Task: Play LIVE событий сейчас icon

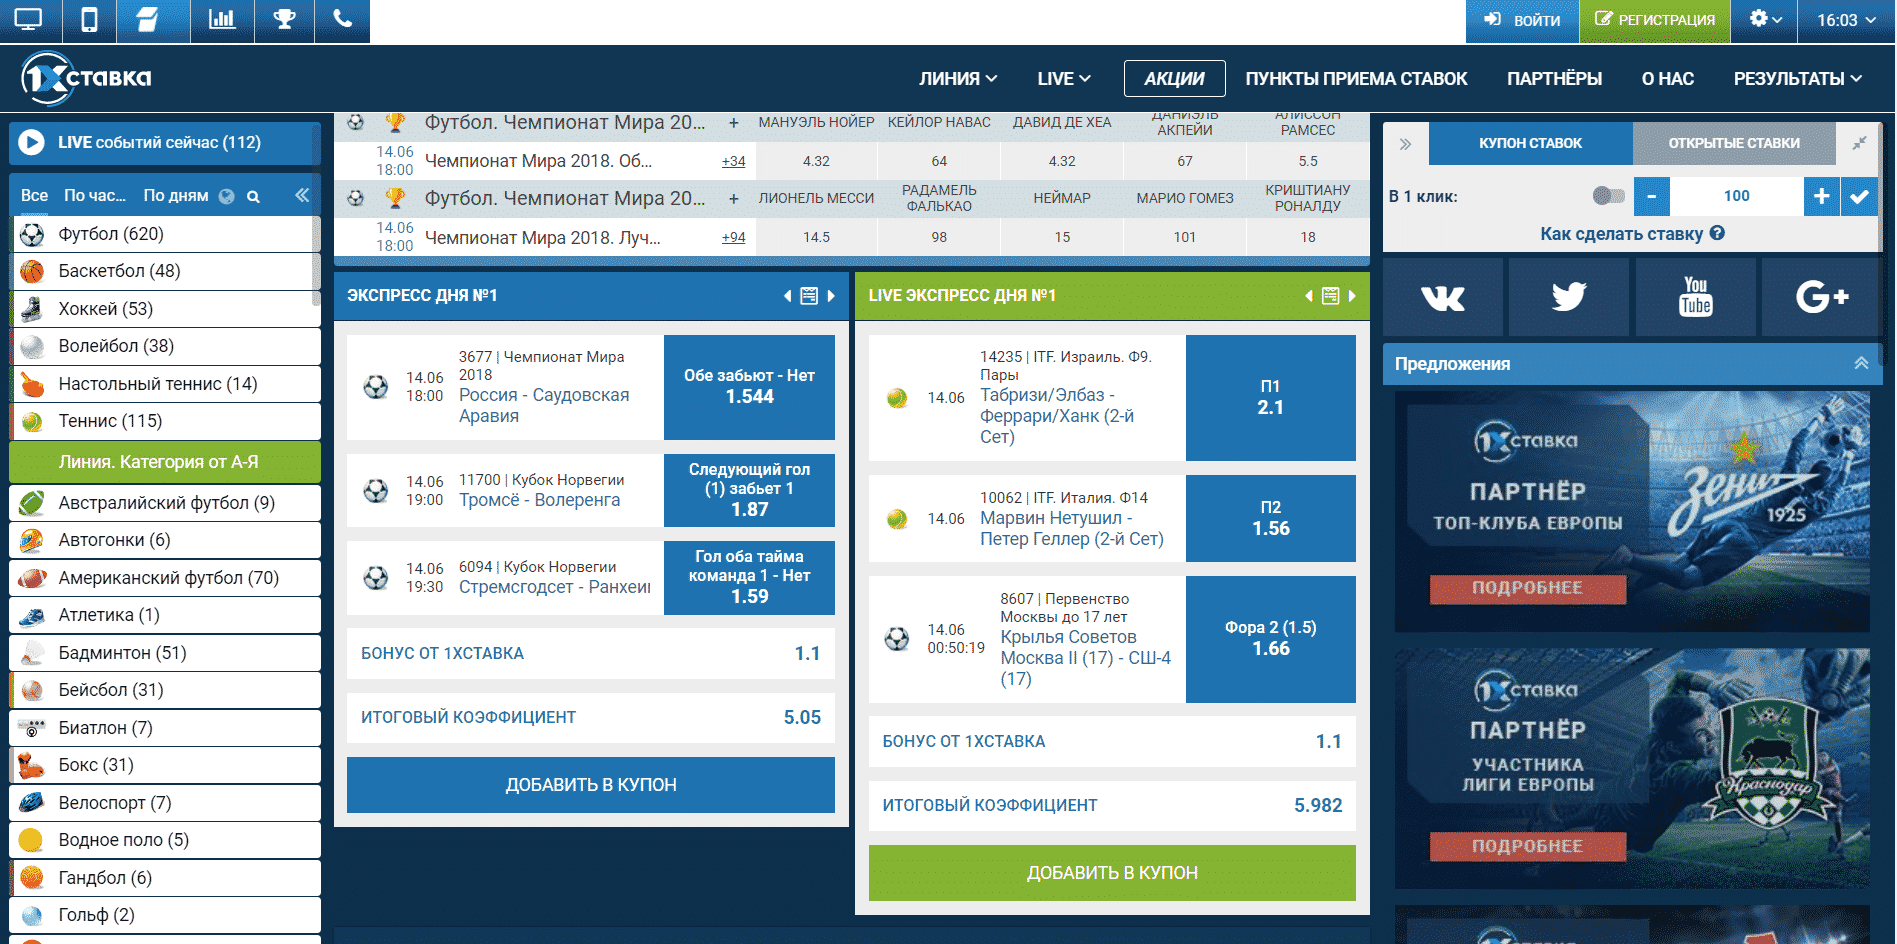Action: click(31, 142)
